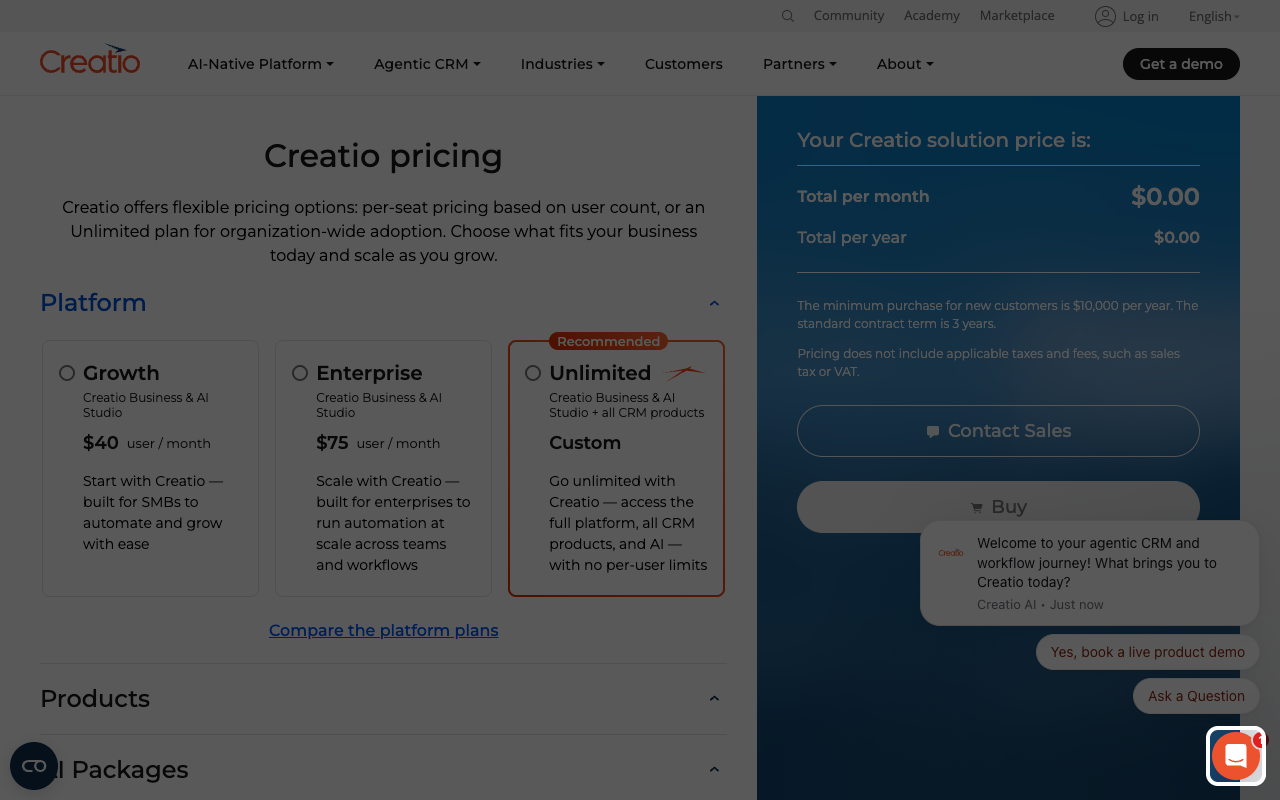This screenshot has width=1280, height=800.
Task: Open the Community link in top bar
Action: 849,16
